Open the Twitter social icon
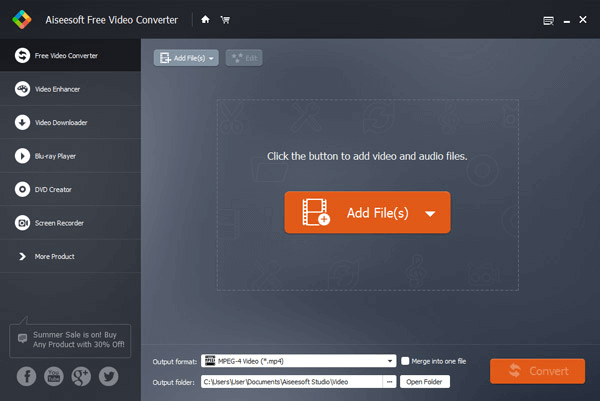 (108, 376)
